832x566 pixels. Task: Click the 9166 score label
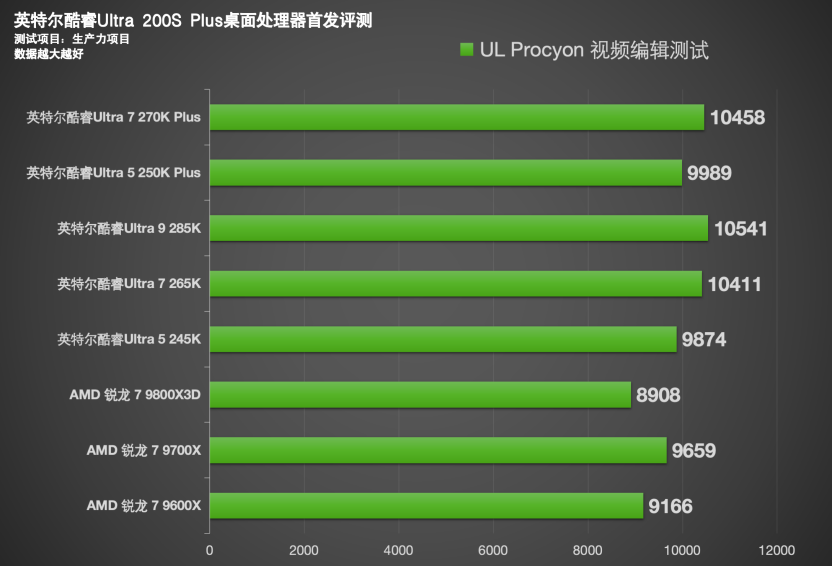tap(670, 506)
